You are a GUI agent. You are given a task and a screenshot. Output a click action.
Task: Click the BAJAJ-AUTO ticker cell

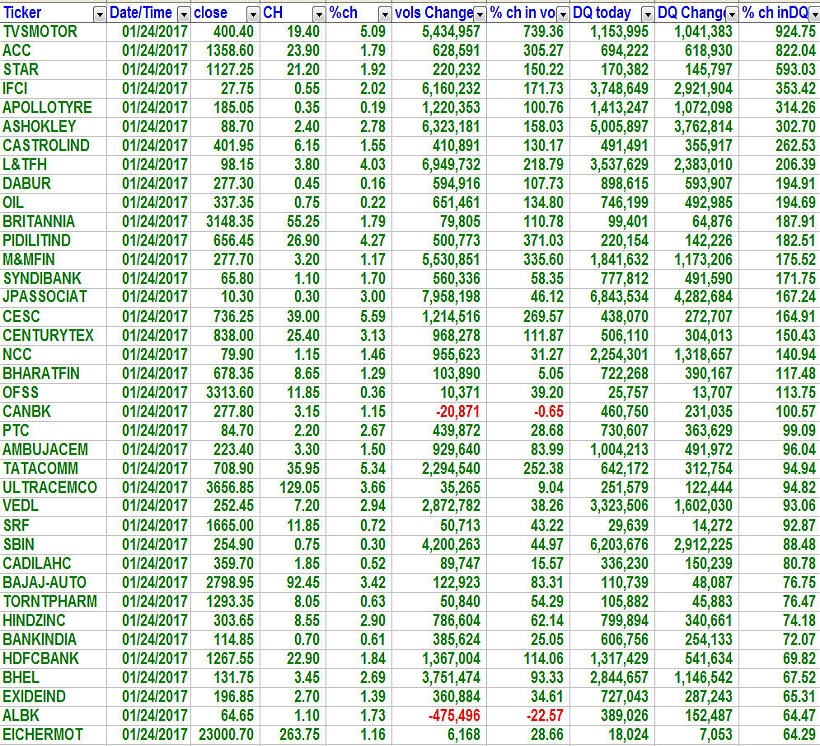(x=44, y=581)
